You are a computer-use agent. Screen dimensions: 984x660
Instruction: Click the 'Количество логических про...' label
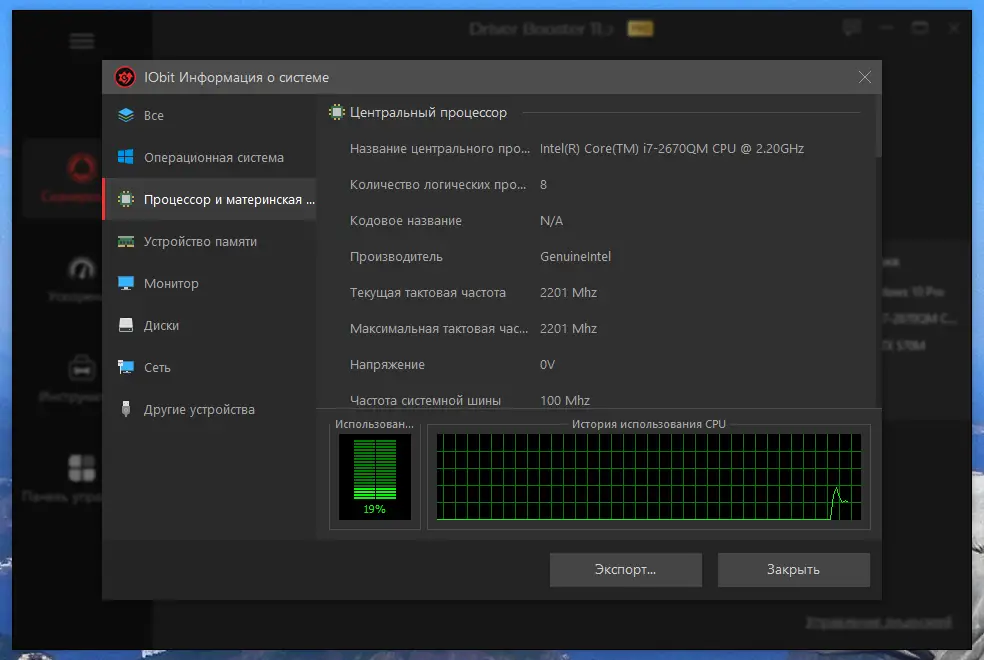[x=438, y=185]
